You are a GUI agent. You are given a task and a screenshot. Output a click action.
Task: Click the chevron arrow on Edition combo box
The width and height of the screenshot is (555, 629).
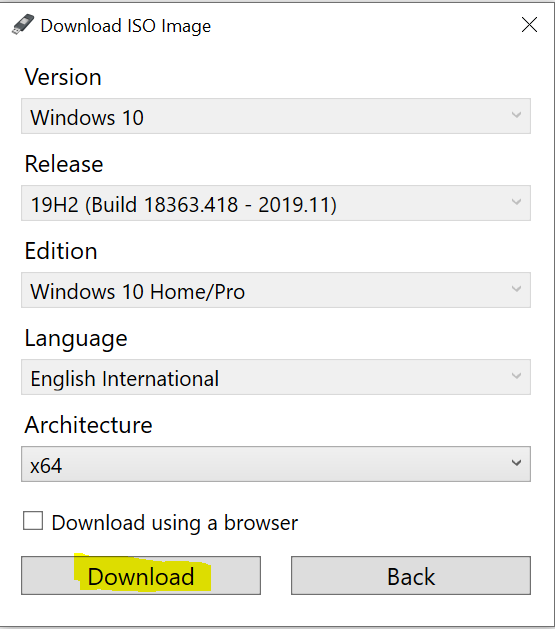click(517, 289)
